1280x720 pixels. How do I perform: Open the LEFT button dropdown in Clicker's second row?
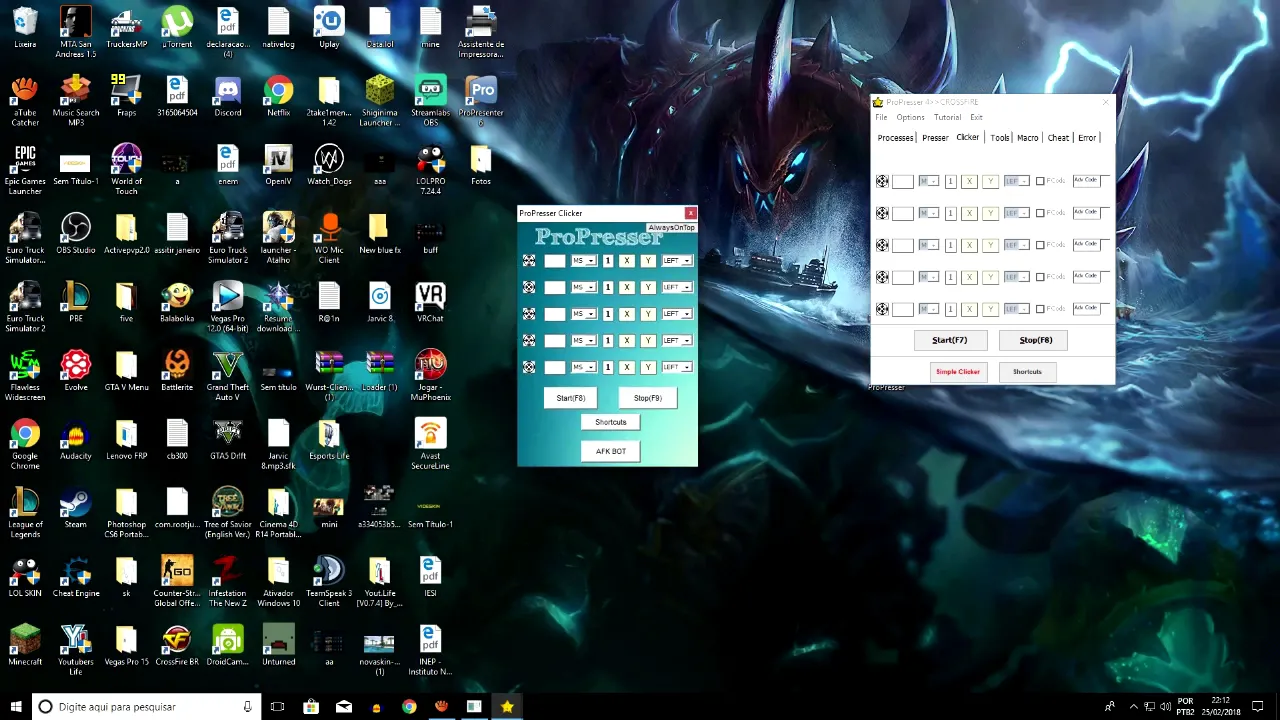click(x=677, y=287)
